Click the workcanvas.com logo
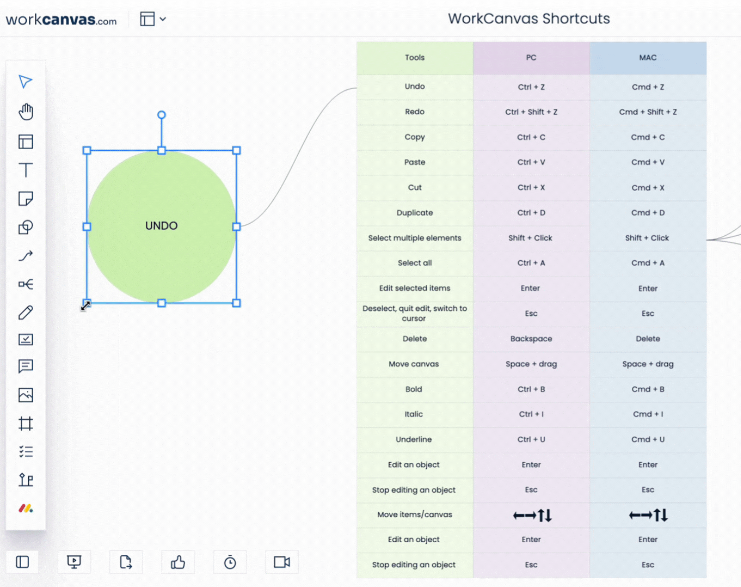 (x=61, y=20)
